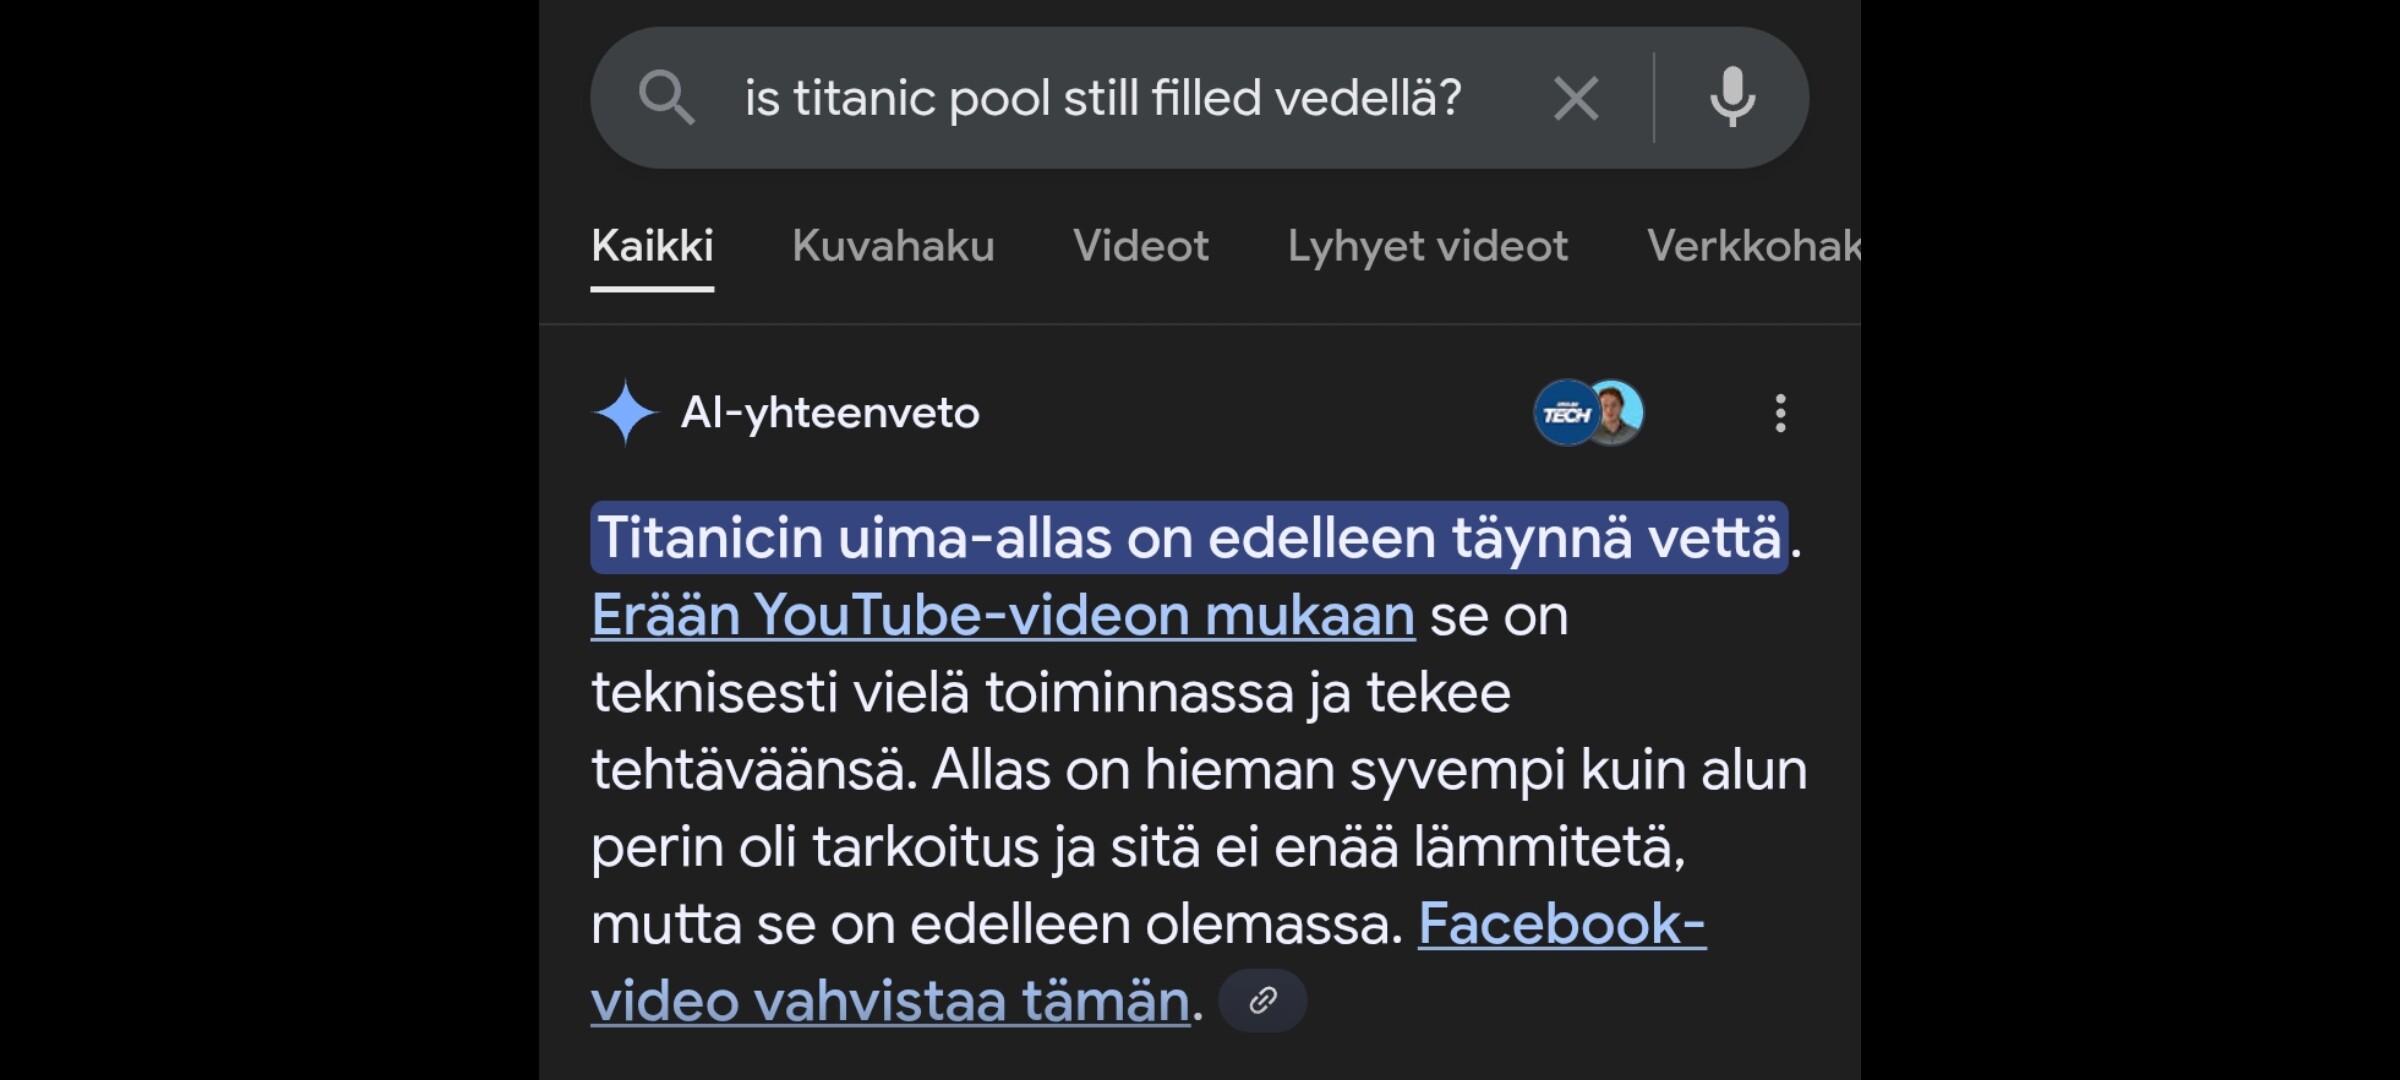The height and width of the screenshot is (1080, 2400).
Task: Click the highlighted Titanicin uima-allas sentence
Action: [x=1189, y=538]
